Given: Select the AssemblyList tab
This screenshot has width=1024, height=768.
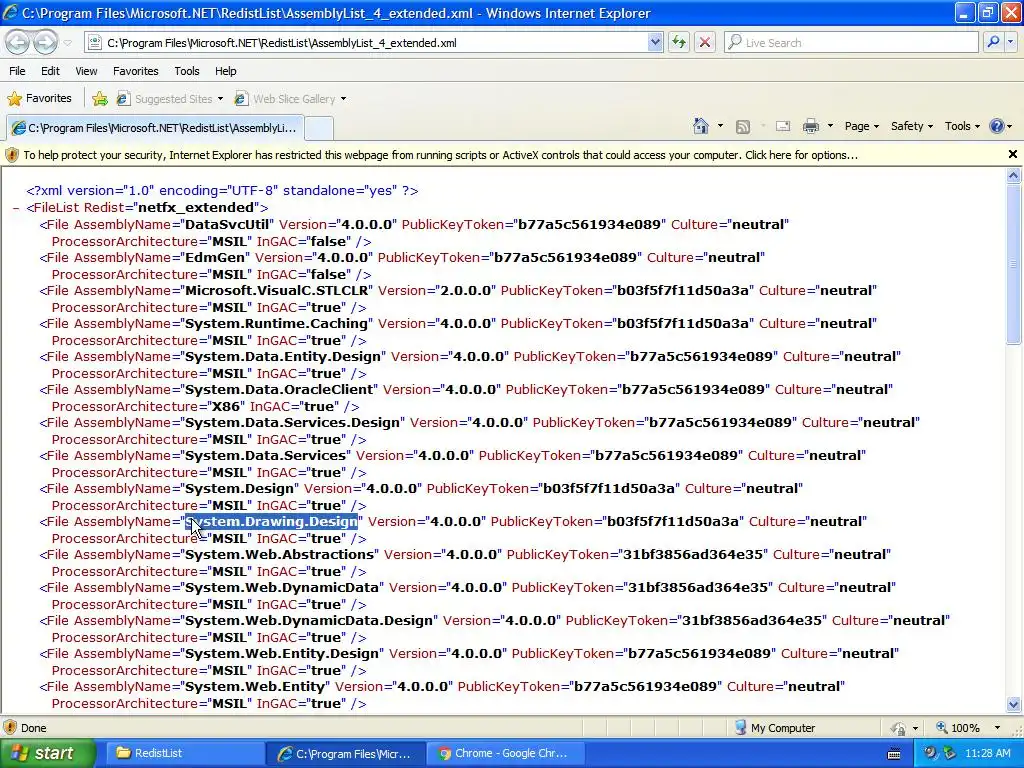Looking at the screenshot, I should coord(155,128).
